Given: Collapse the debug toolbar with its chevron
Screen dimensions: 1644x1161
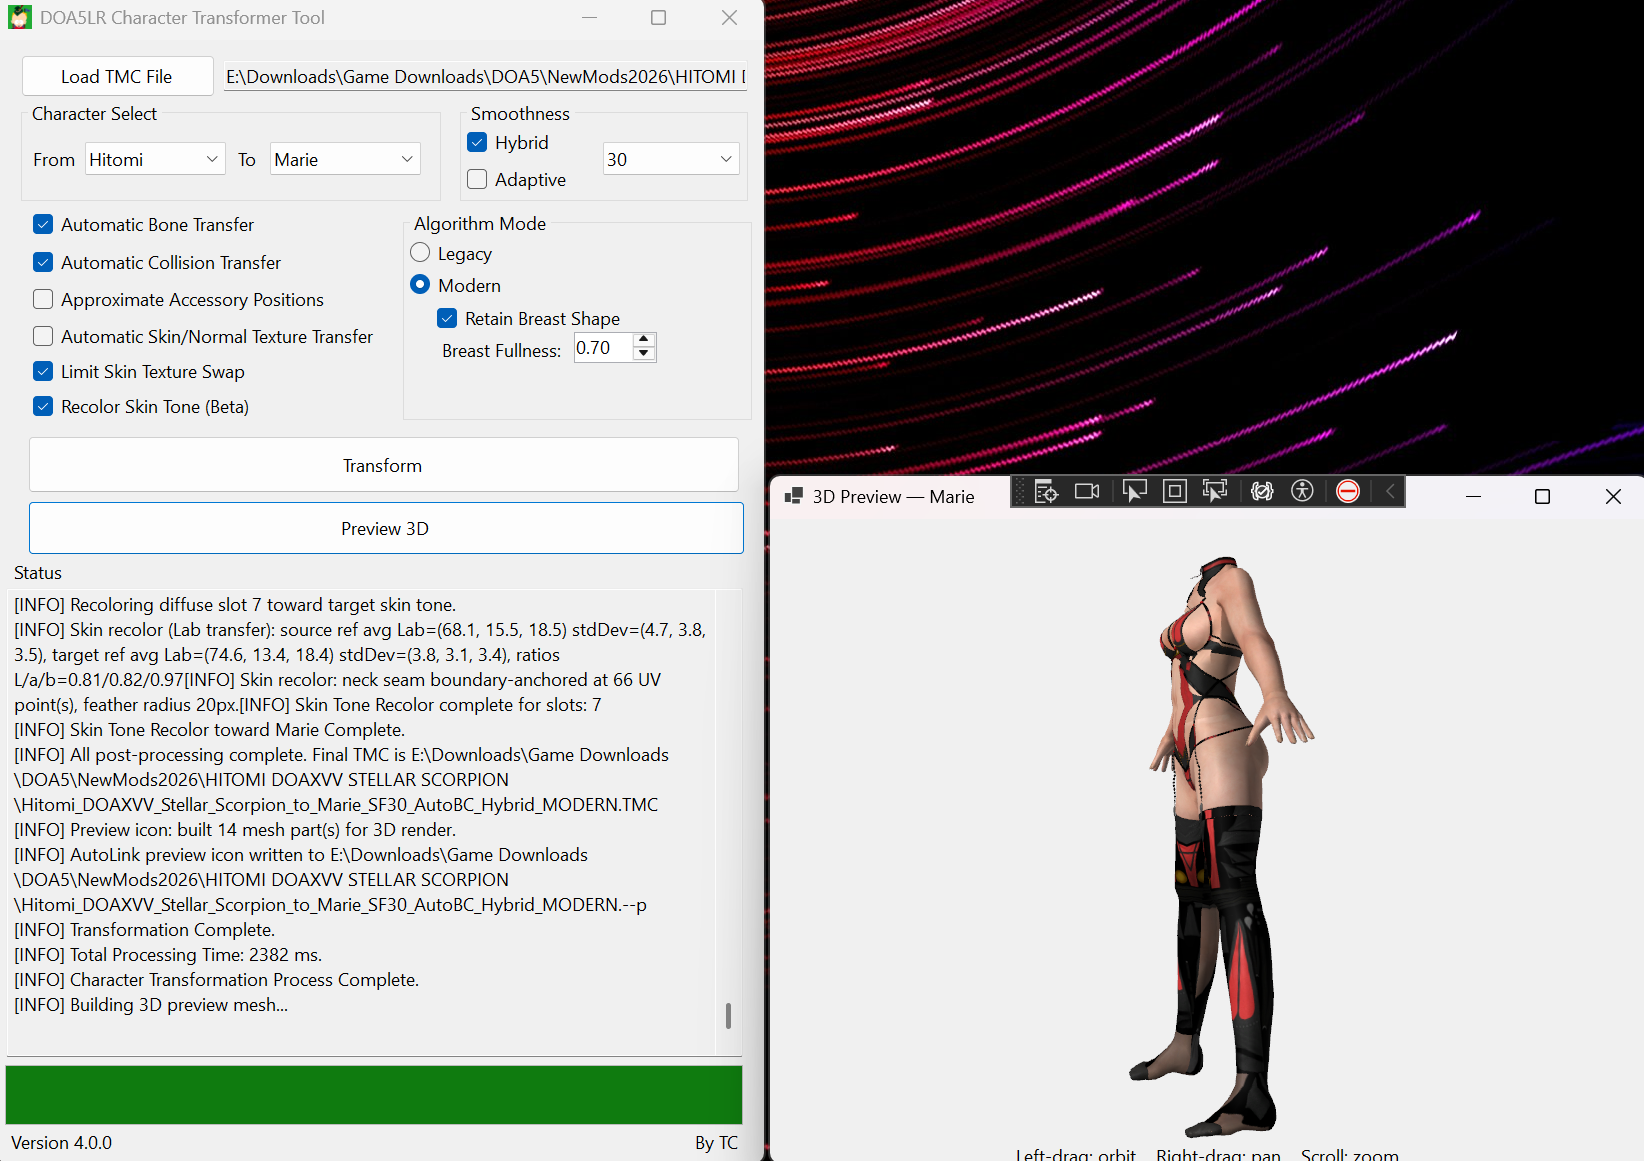Looking at the screenshot, I should [1390, 491].
